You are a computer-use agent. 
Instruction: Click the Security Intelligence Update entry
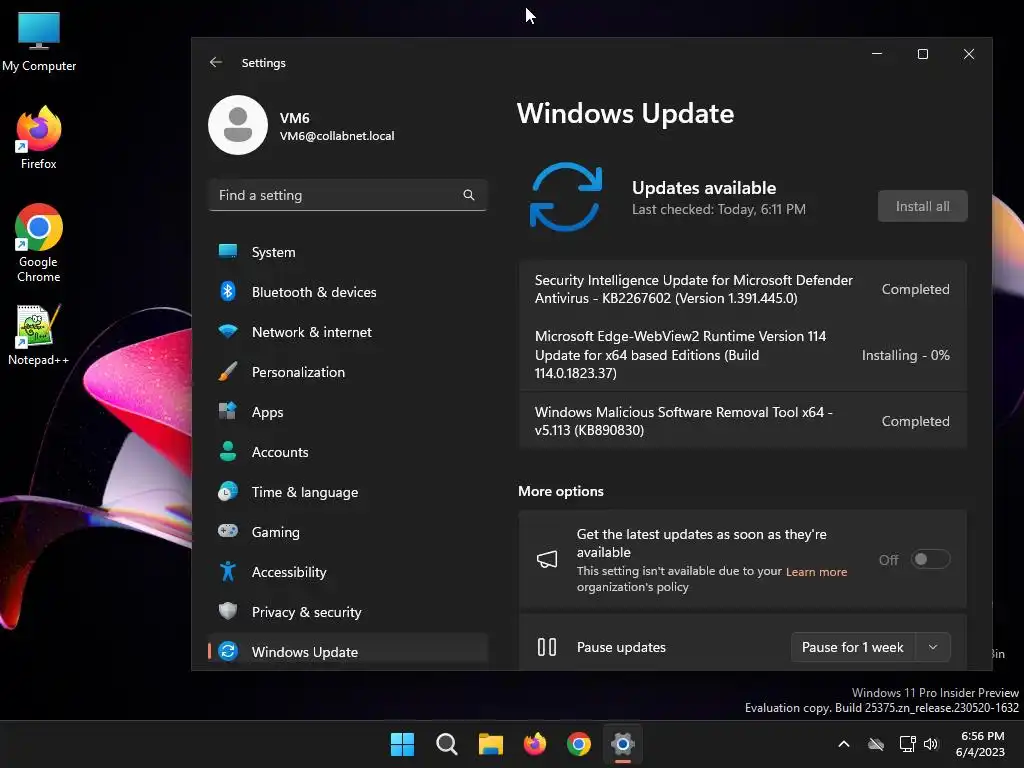tap(743, 289)
